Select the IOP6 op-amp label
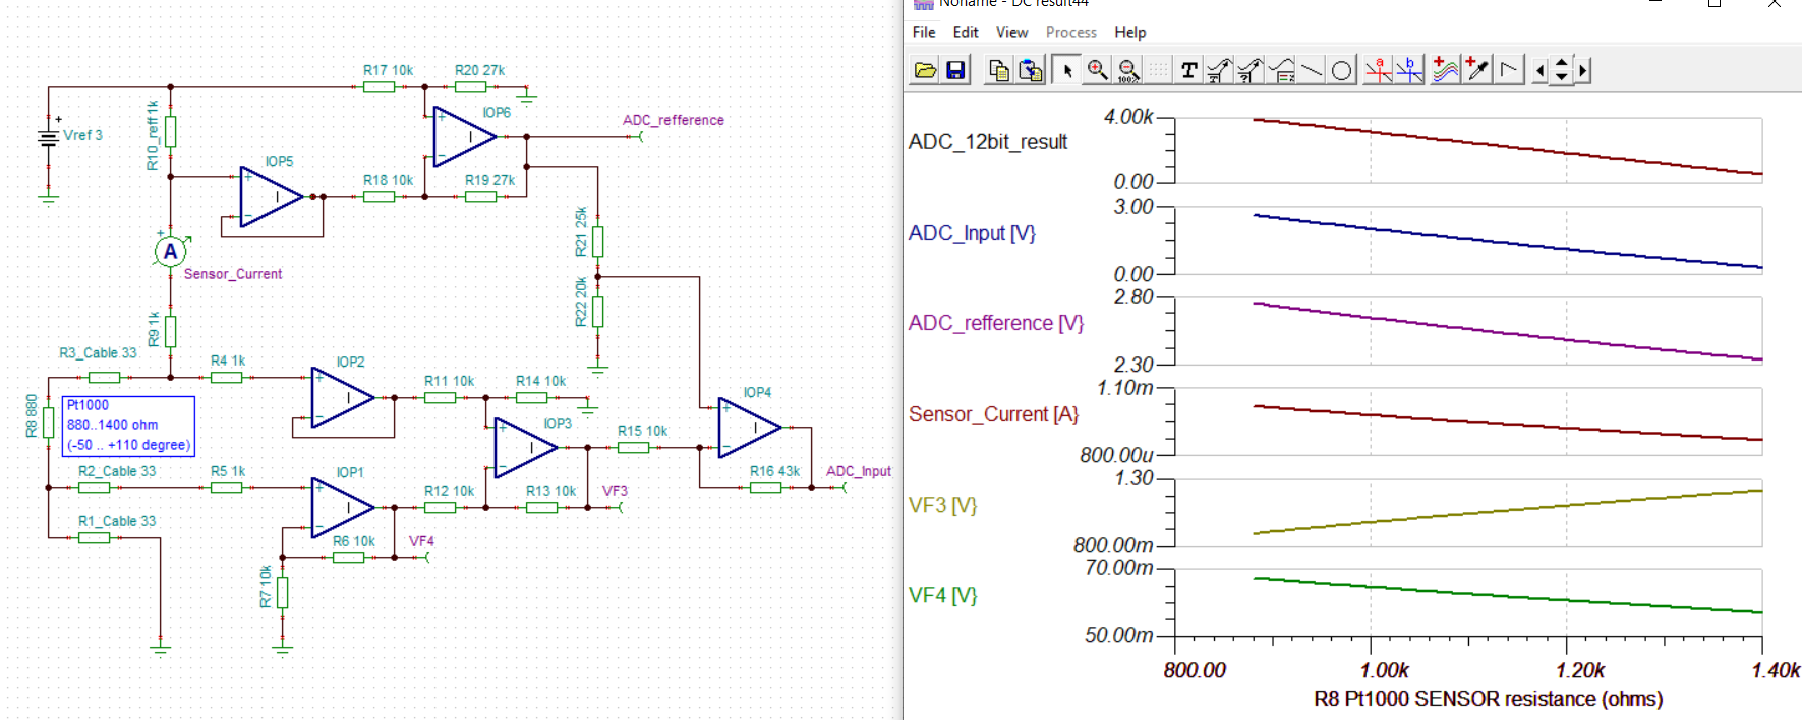This screenshot has width=1802, height=720. (496, 113)
